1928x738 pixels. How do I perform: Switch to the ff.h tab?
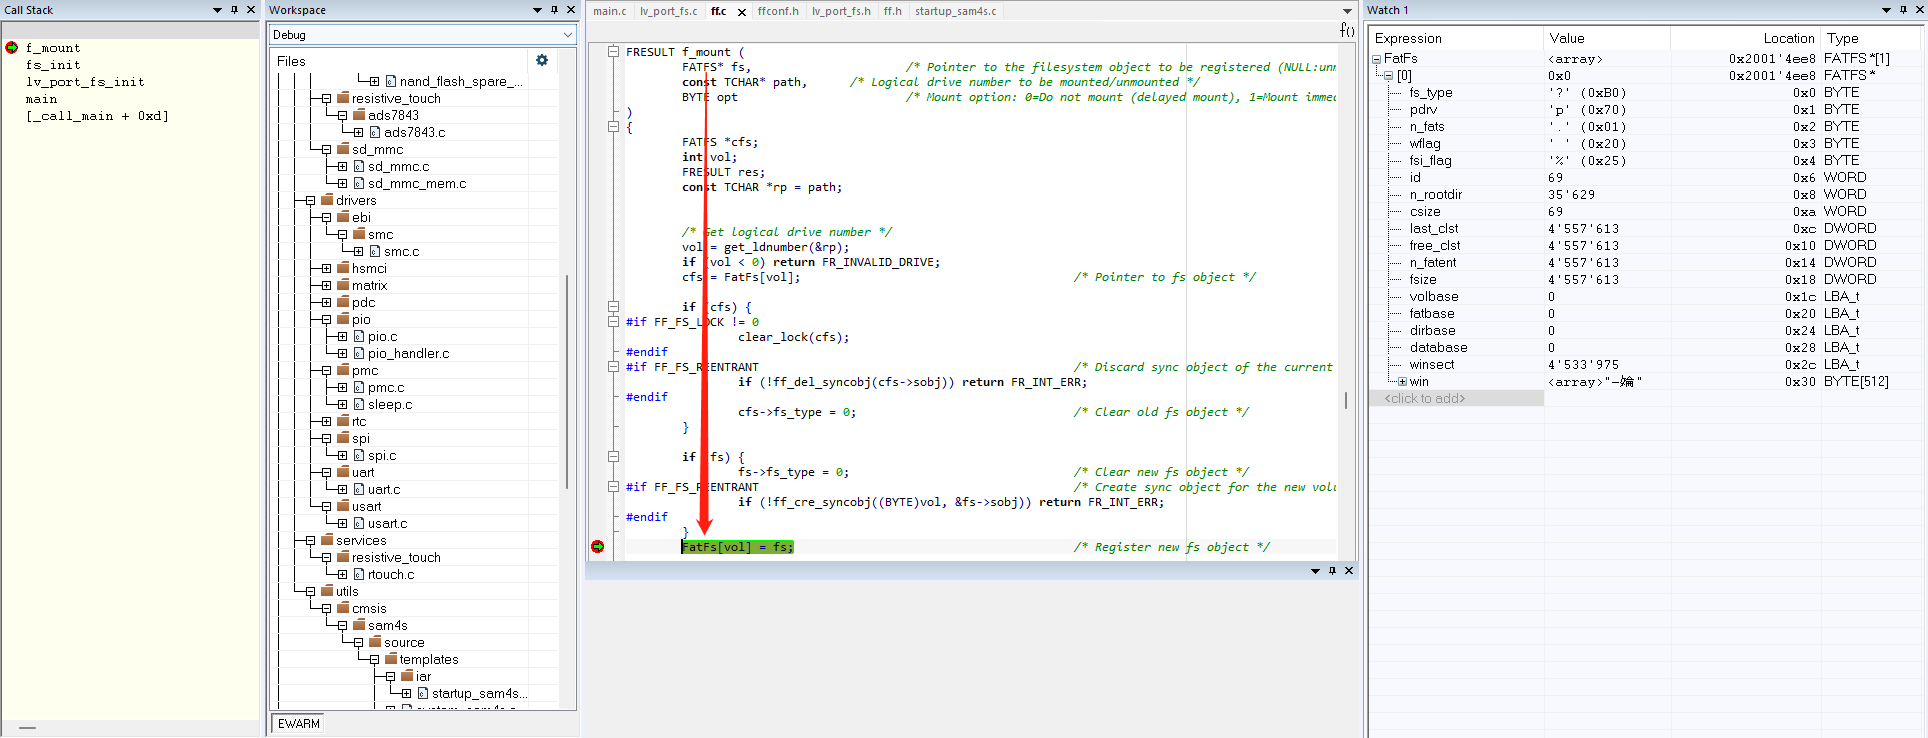893,11
